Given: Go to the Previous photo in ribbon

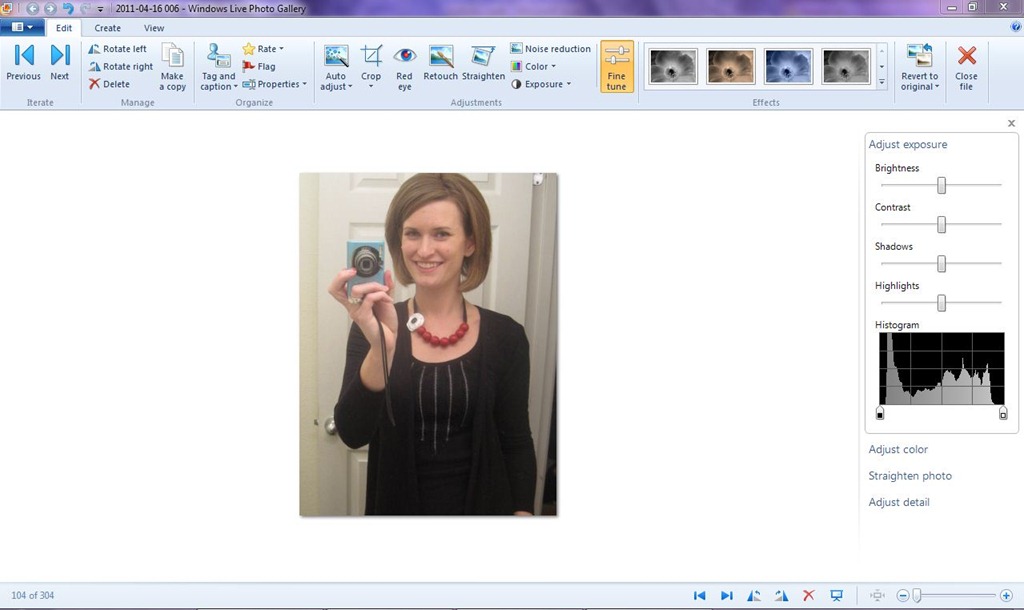Looking at the screenshot, I should click(x=24, y=63).
